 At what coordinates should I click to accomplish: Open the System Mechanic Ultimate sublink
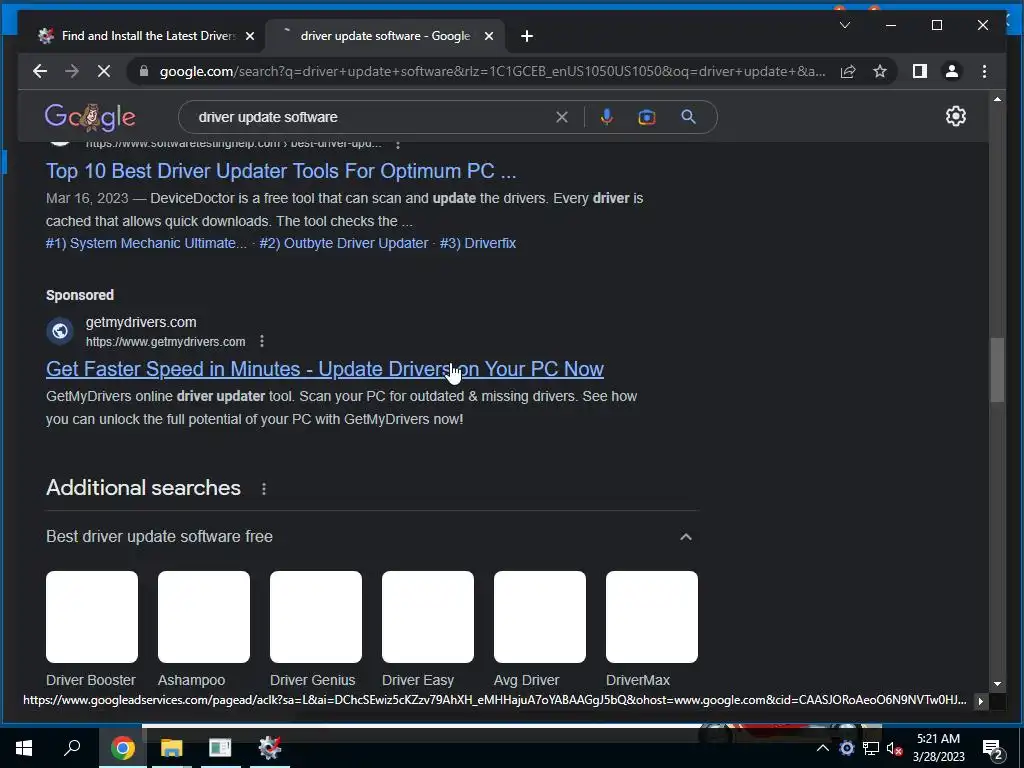(146, 243)
